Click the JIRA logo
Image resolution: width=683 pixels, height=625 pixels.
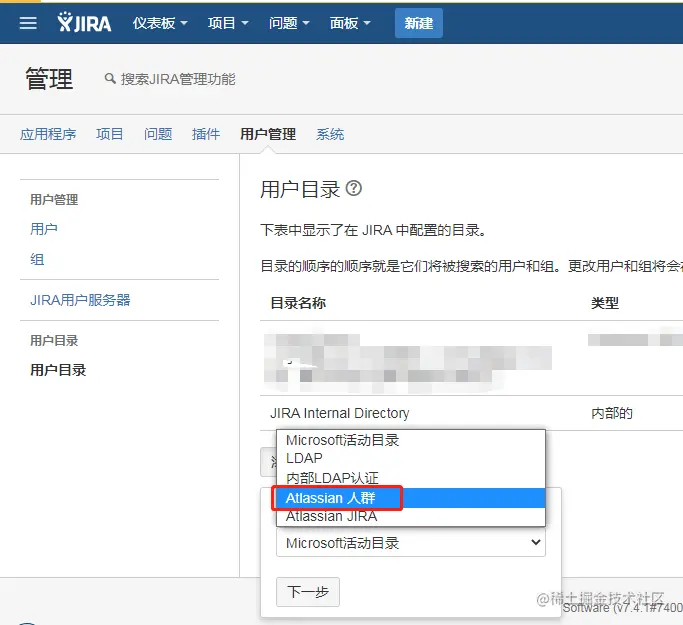85,23
